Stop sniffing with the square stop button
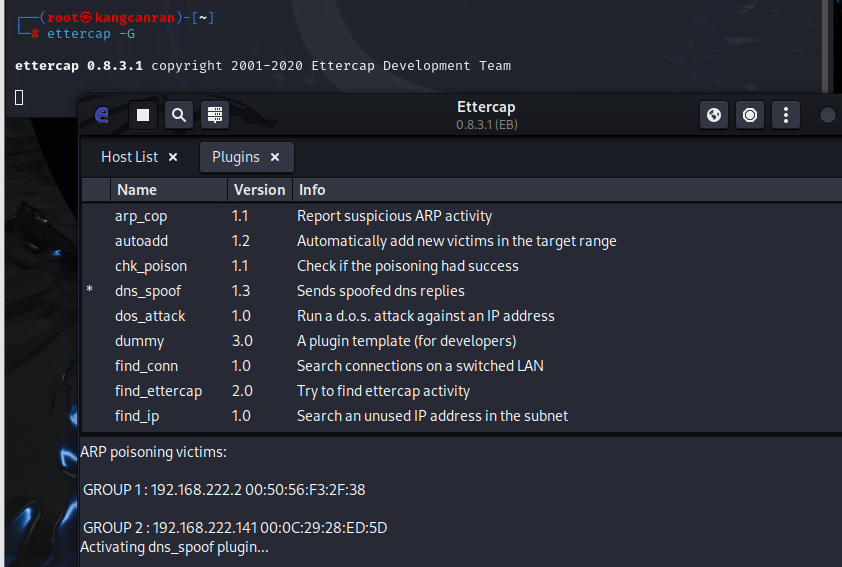 (x=143, y=115)
